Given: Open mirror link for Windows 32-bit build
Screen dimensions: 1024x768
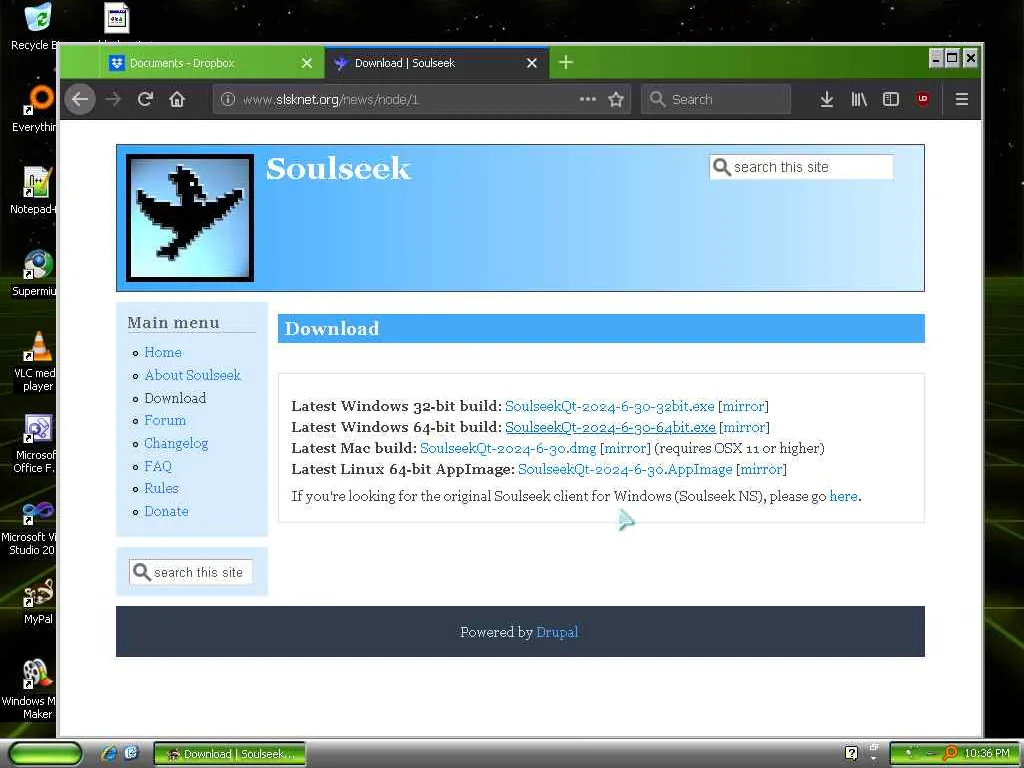Looking at the screenshot, I should tap(743, 406).
